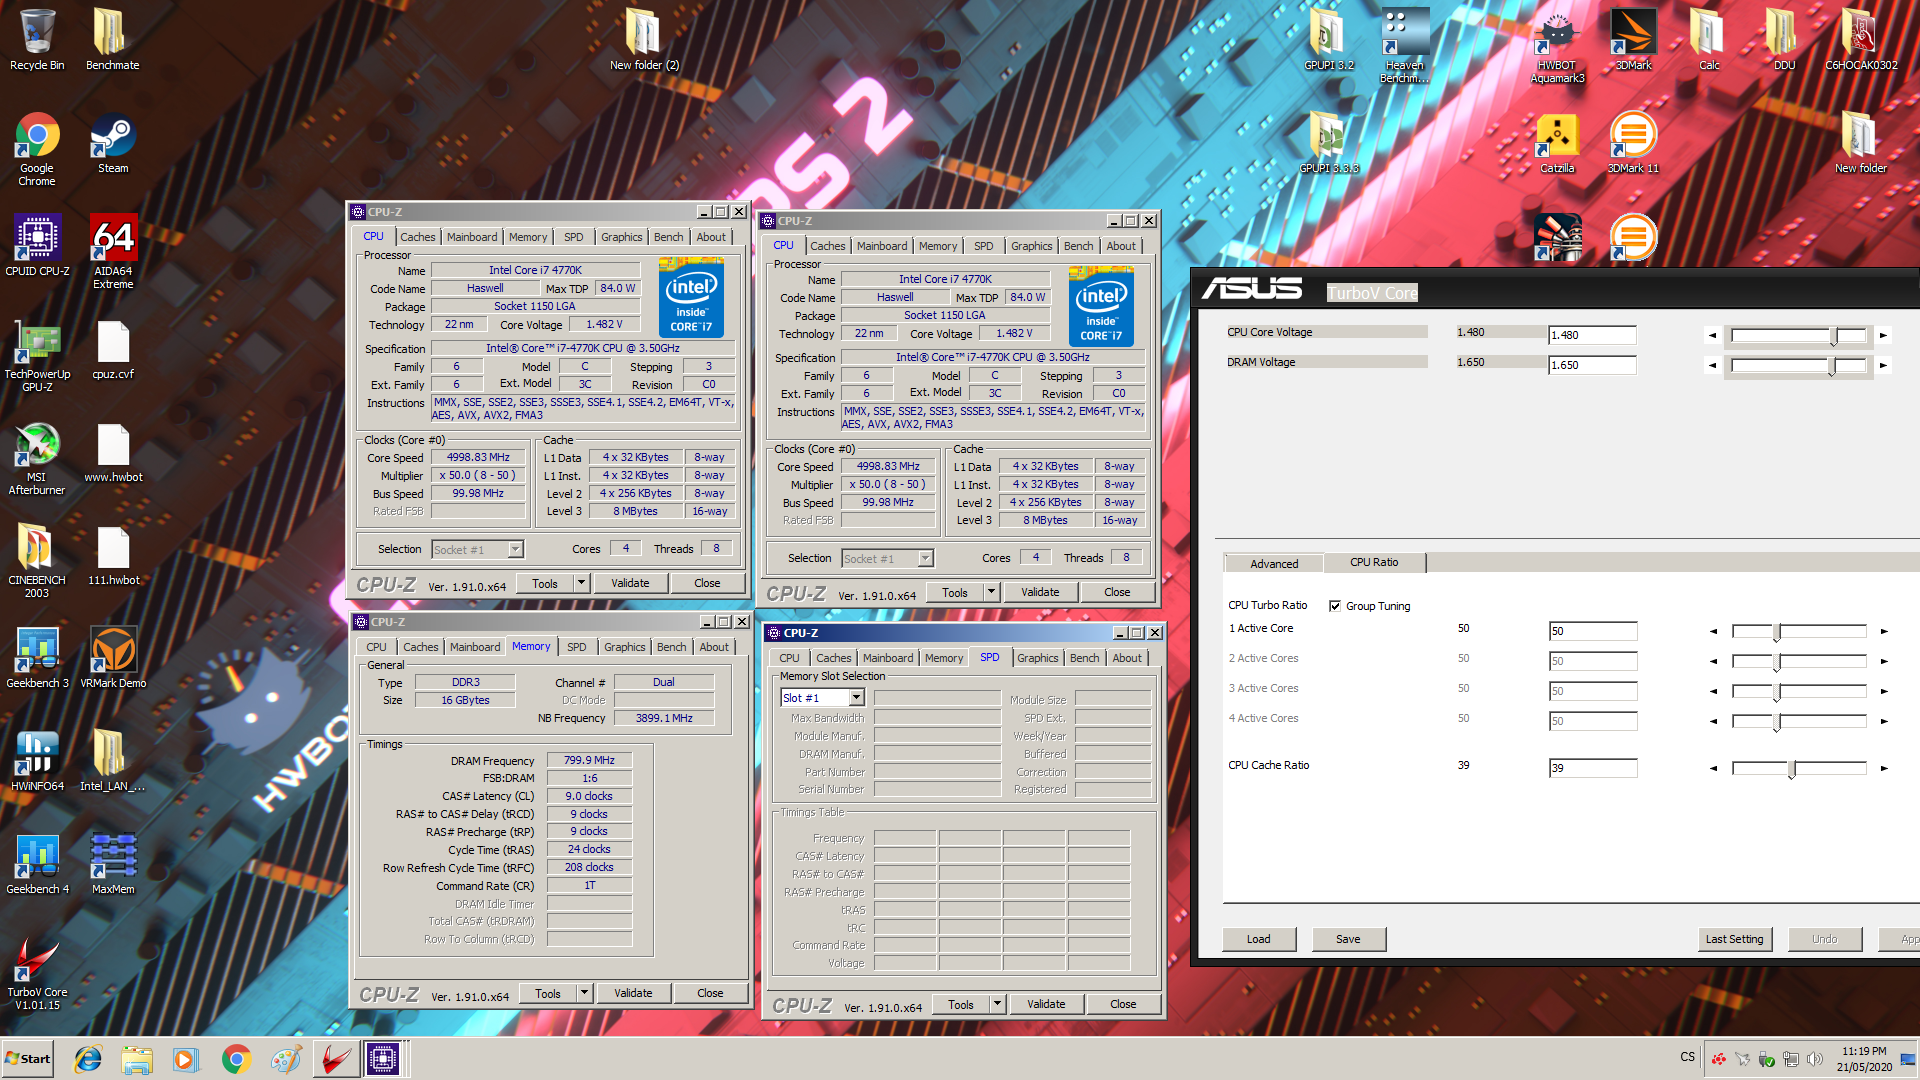Click the 1 Active Core ratio field
Viewport: 1920px width, 1080px height.
[1593, 631]
